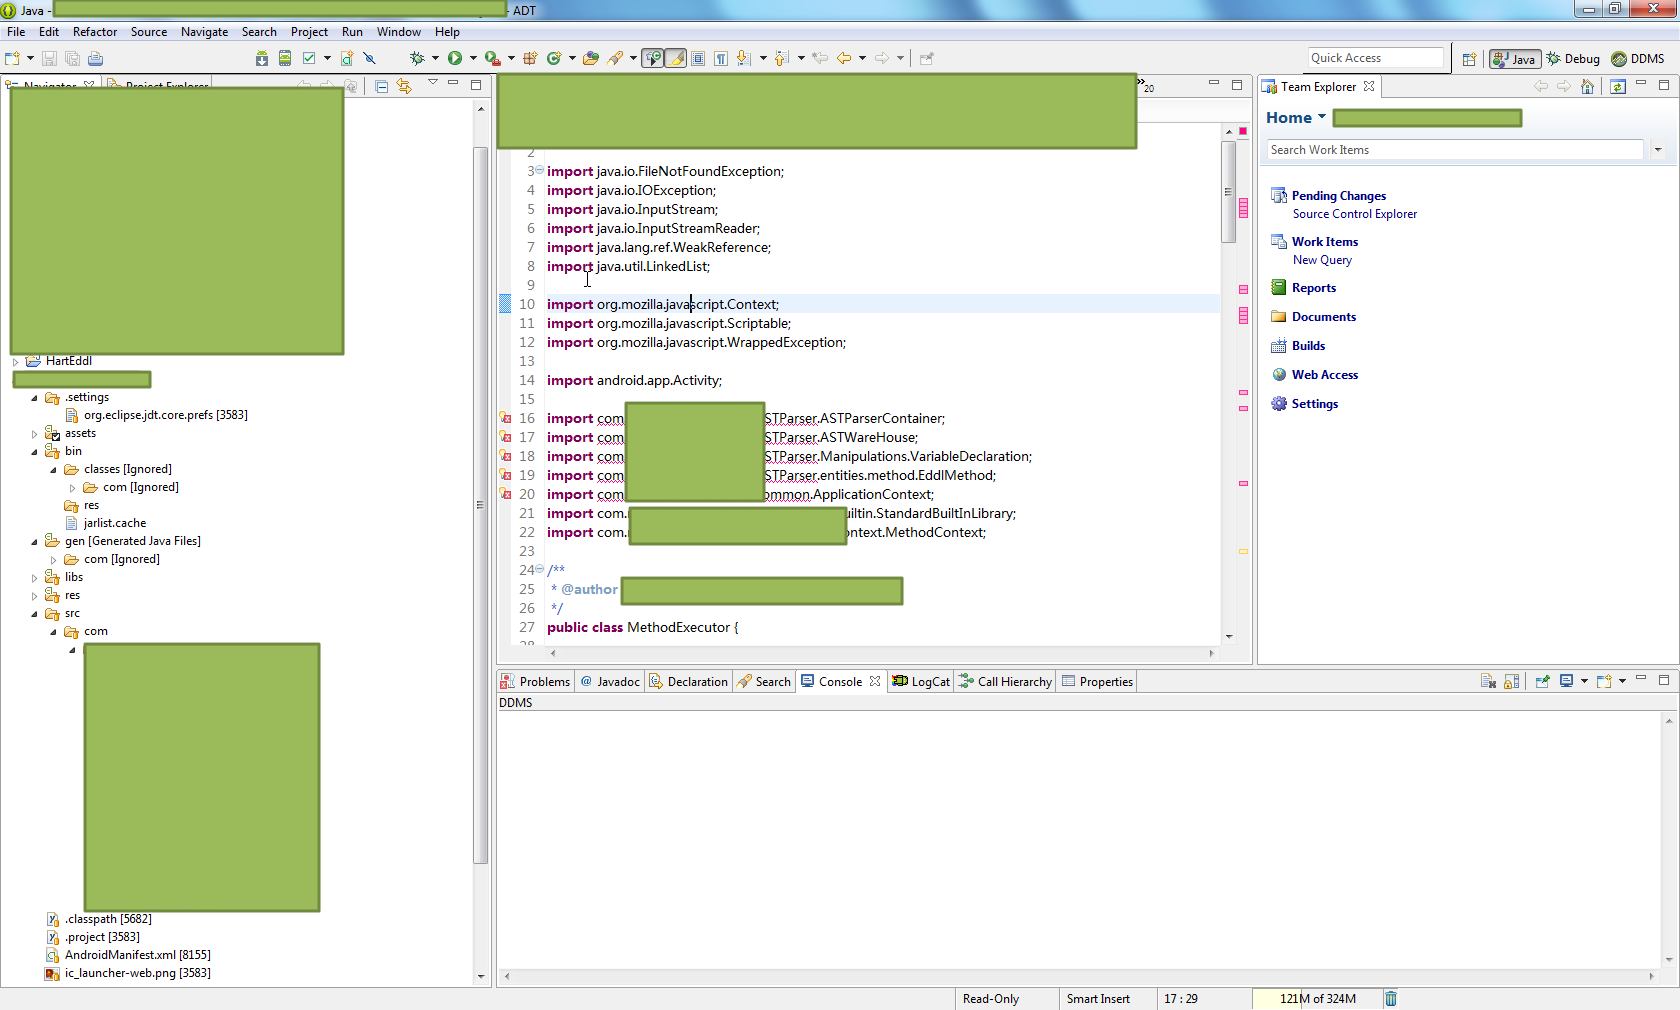The height and width of the screenshot is (1010, 1680).
Task: Toggle Link with Editor in Navigator
Action: pyautogui.click(x=404, y=86)
